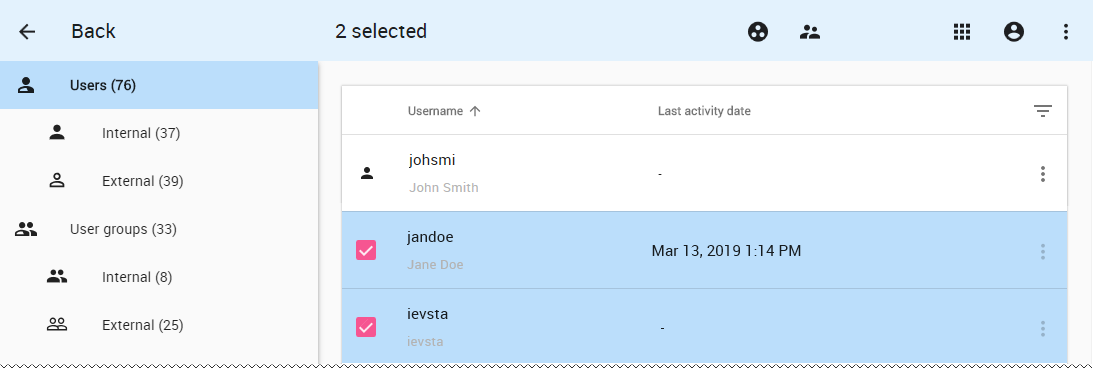This screenshot has width=1093, height=368.
Task: Click the Back label
Action: coord(93,31)
